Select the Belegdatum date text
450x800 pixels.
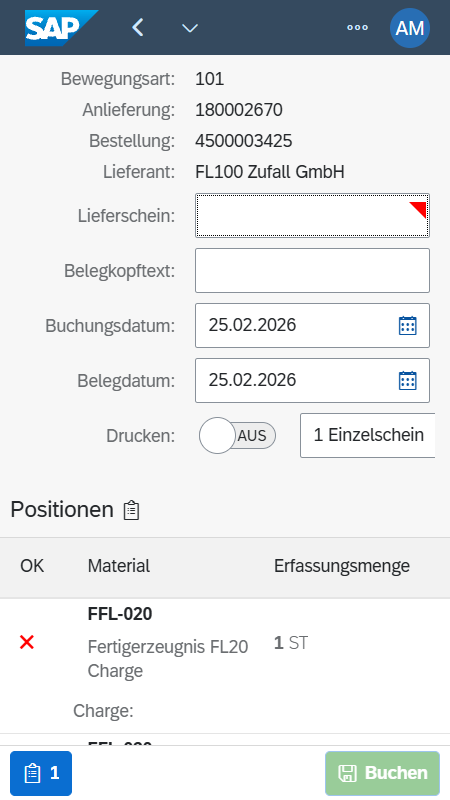point(252,380)
